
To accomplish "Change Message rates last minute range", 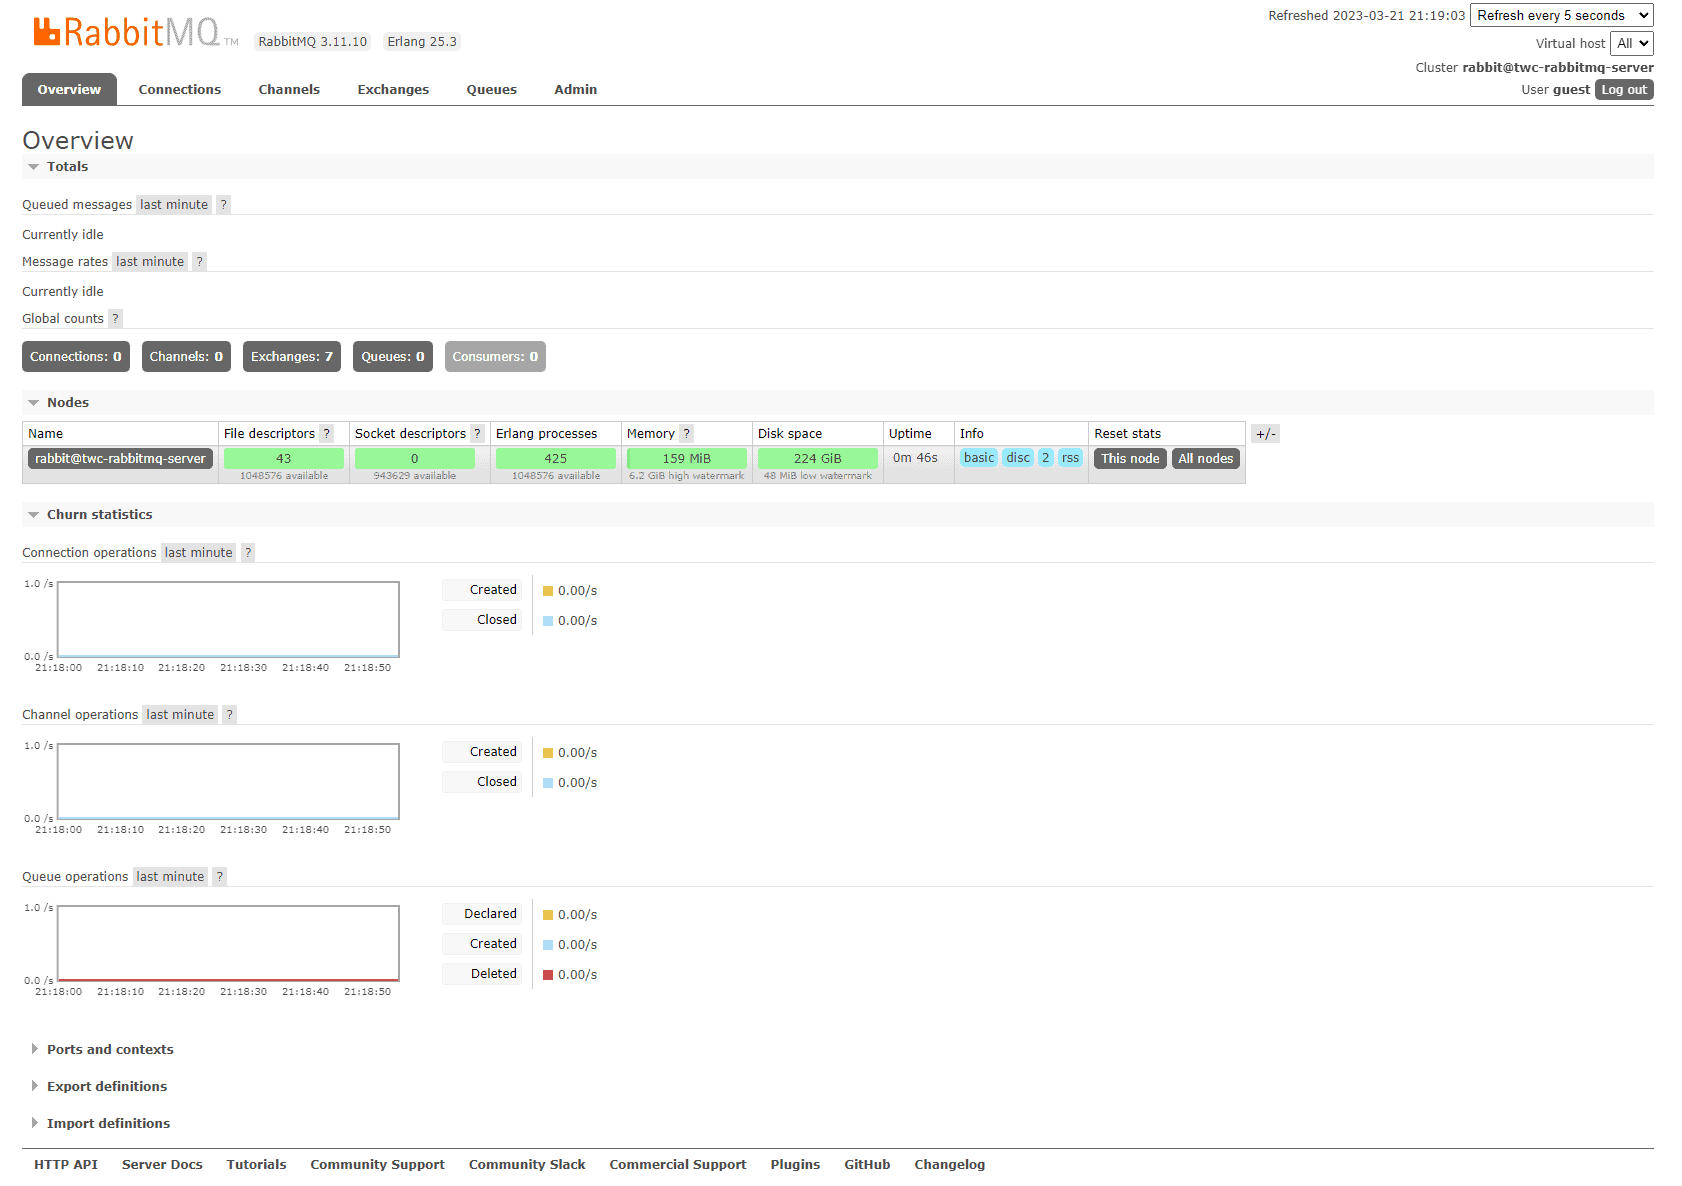I will (x=150, y=261).
